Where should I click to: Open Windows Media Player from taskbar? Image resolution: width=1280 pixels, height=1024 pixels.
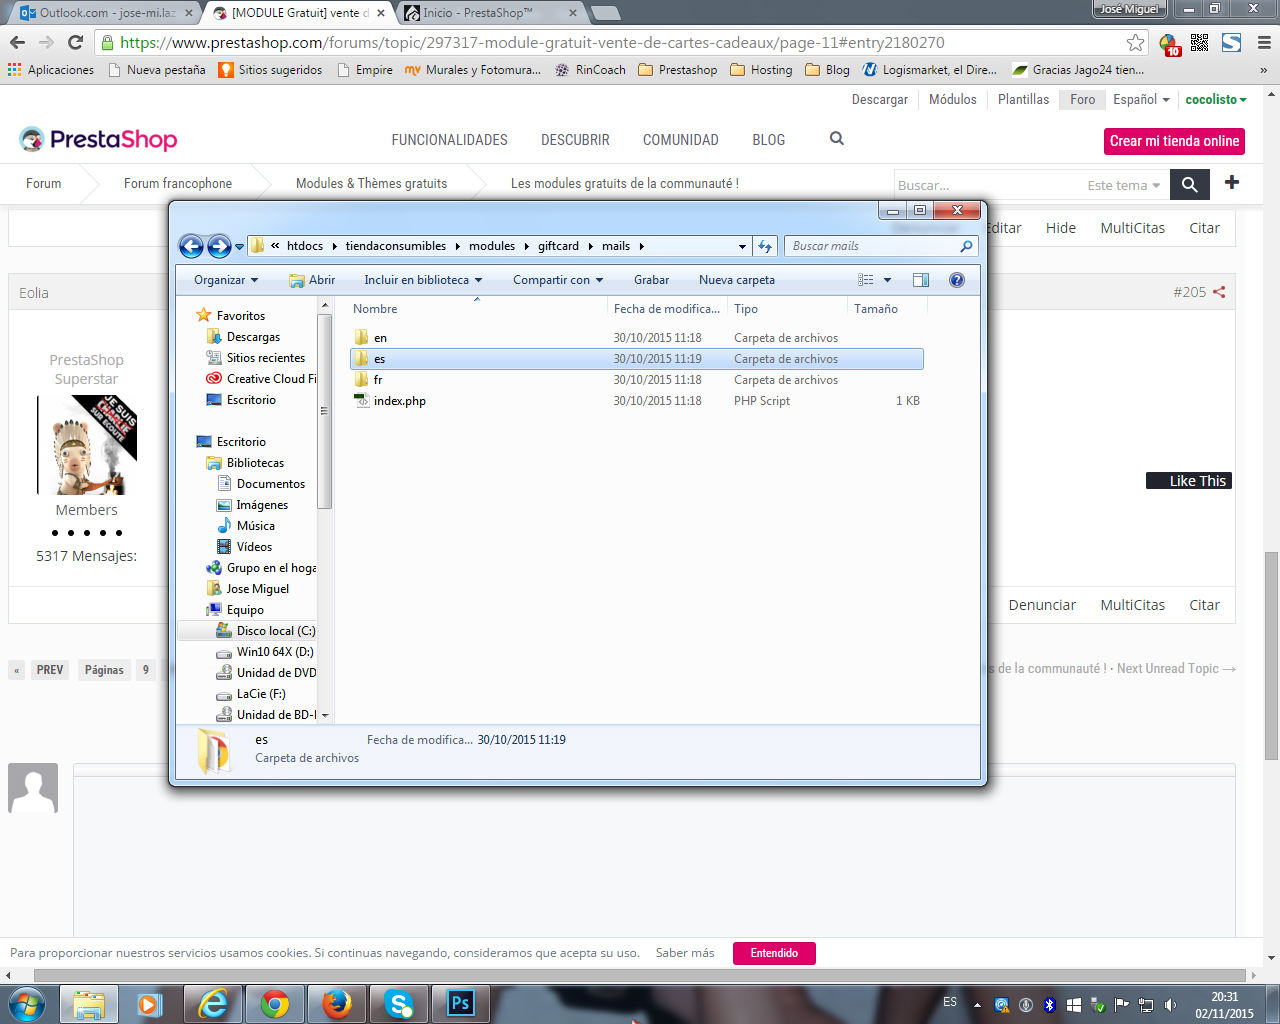click(x=150, y=1004)
